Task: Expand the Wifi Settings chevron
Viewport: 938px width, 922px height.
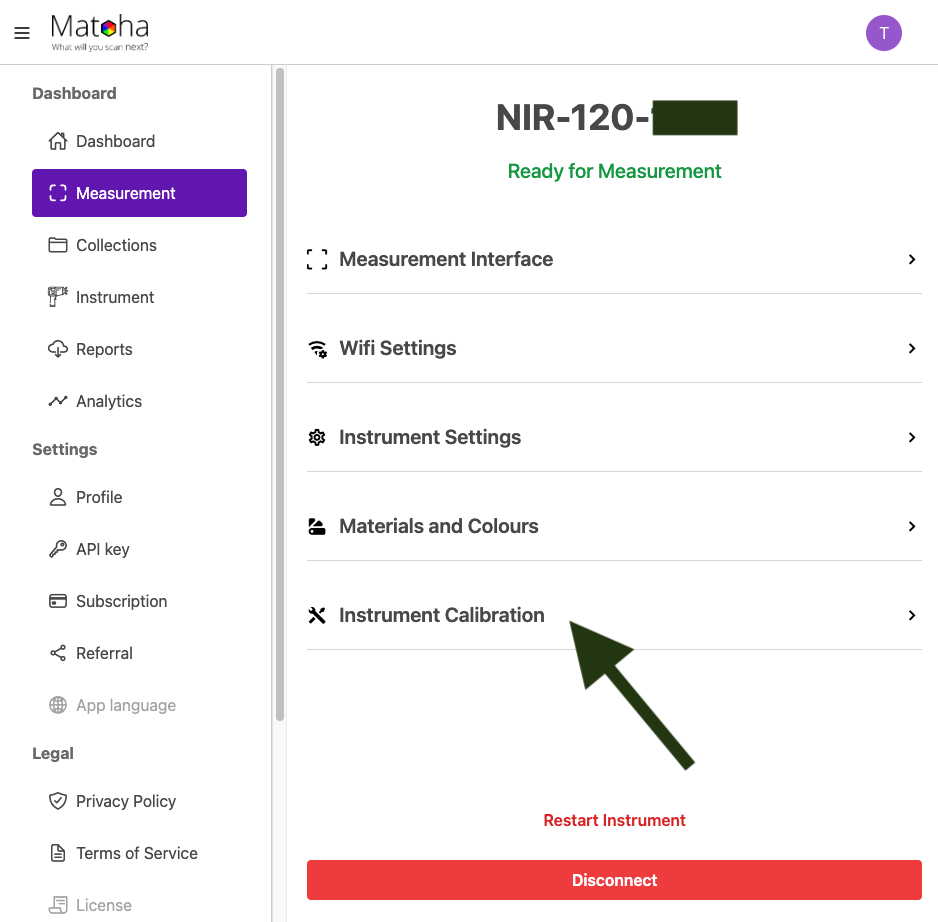Action: pos(911,348)
